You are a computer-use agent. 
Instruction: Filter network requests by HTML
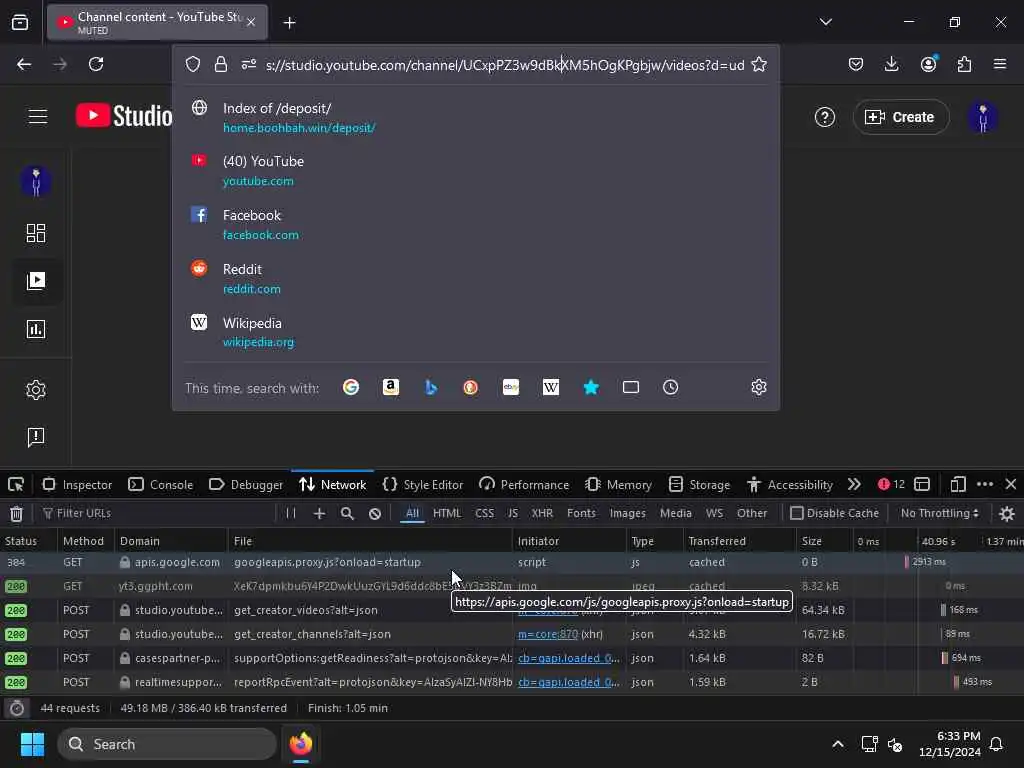[447, 513]
